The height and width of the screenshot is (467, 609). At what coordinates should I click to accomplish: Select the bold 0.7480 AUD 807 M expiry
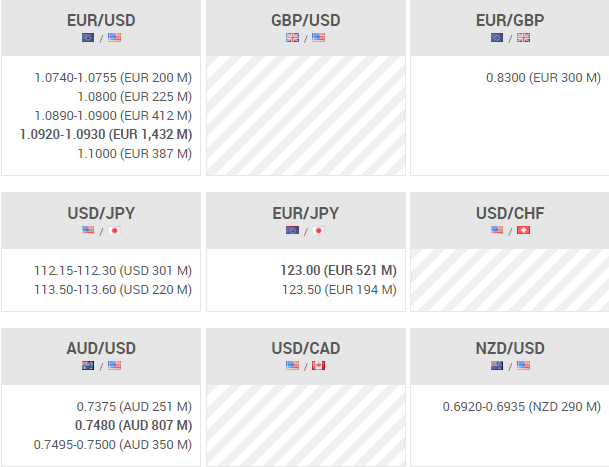(134, 425)
